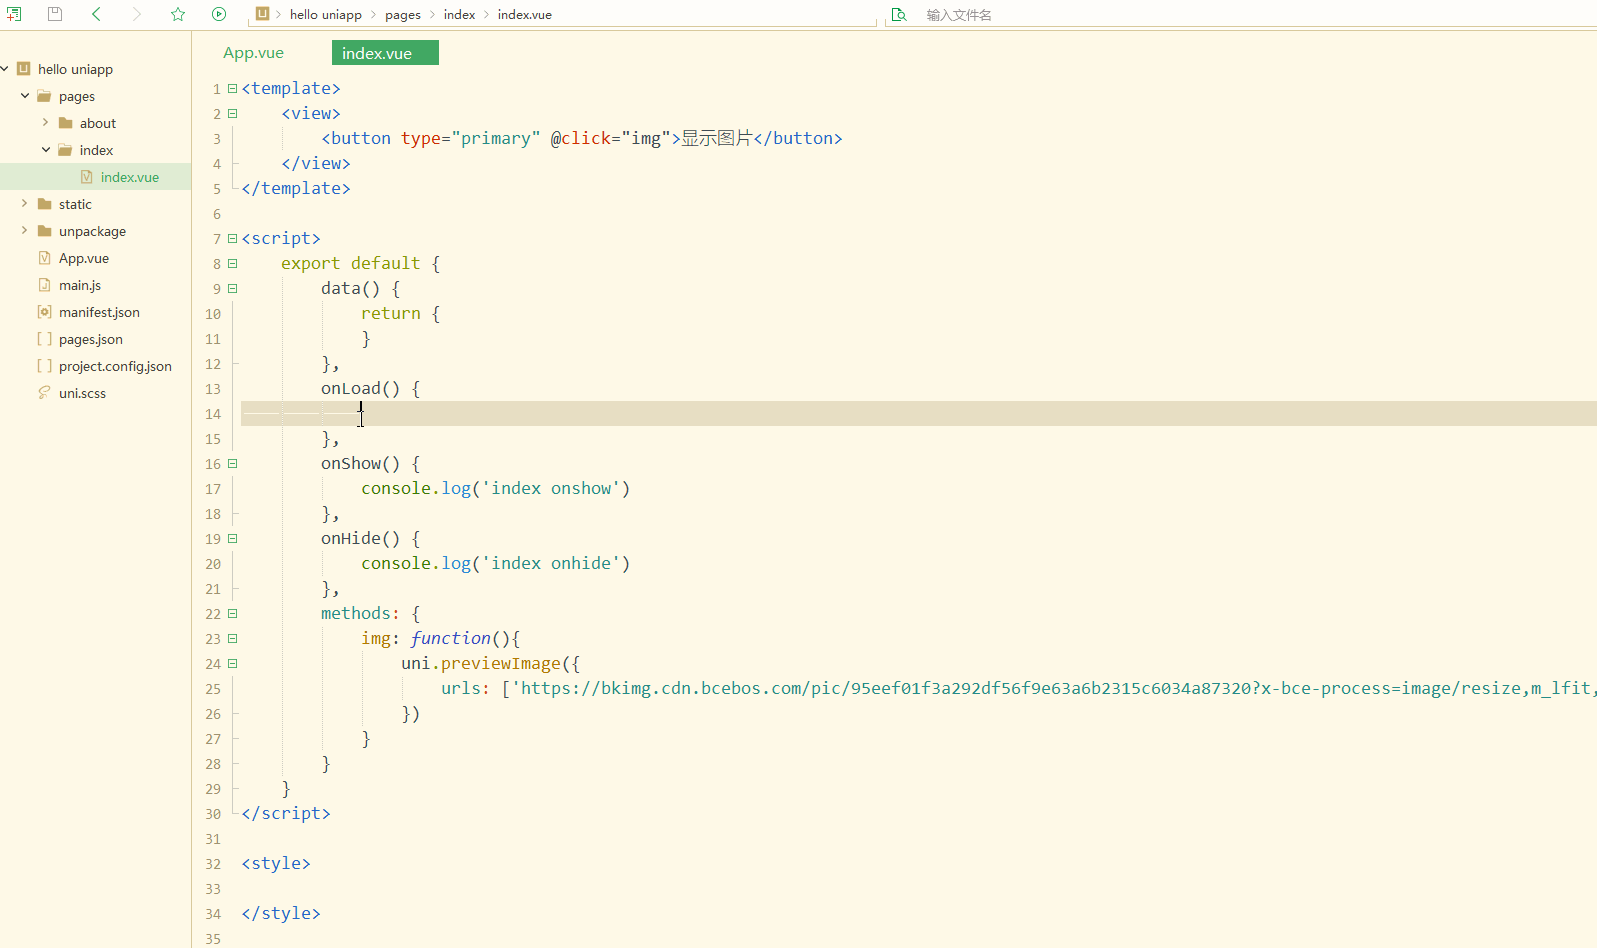Viewport: 1597px width, 948px height.
Task: Fold the img function at line 23
Action: coord(232,638)
